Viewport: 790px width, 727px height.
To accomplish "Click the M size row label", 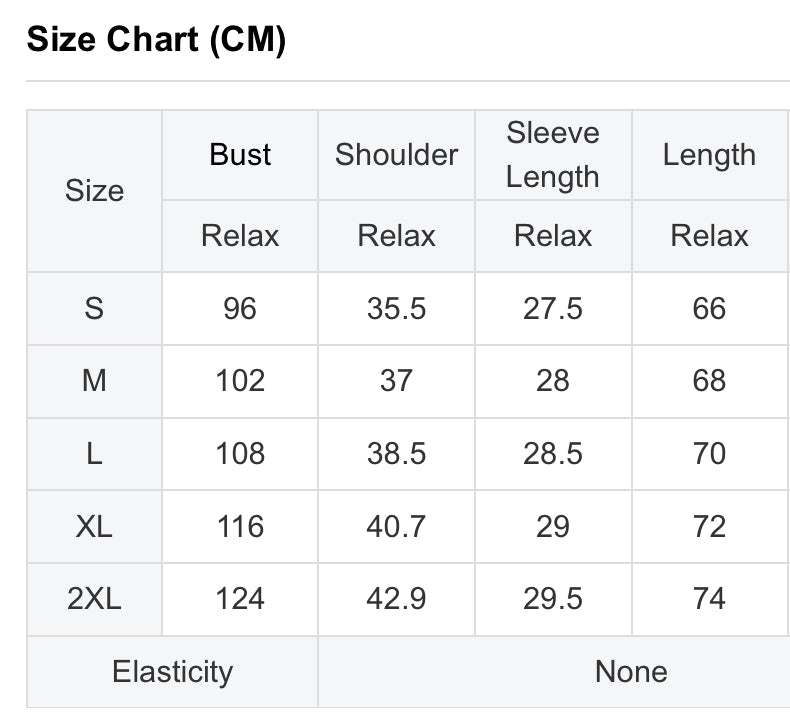I will (x=94, y=381).
